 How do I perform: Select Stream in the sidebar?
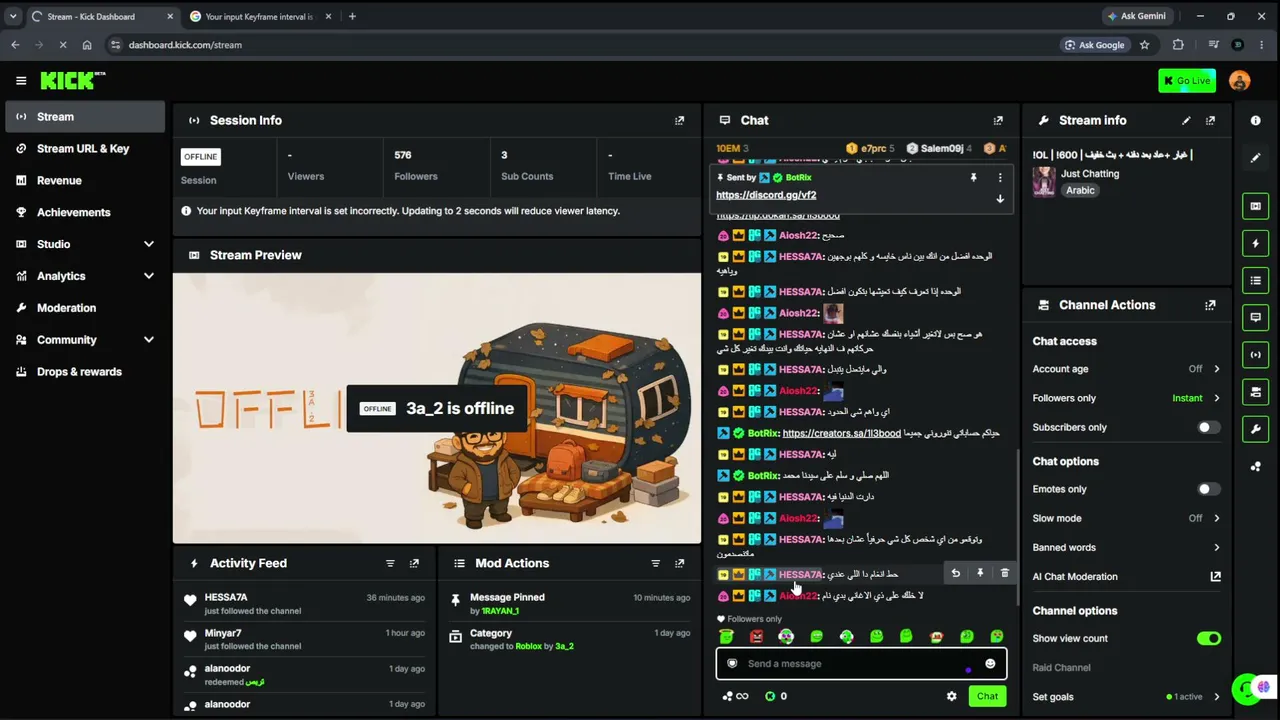(85, 117)
